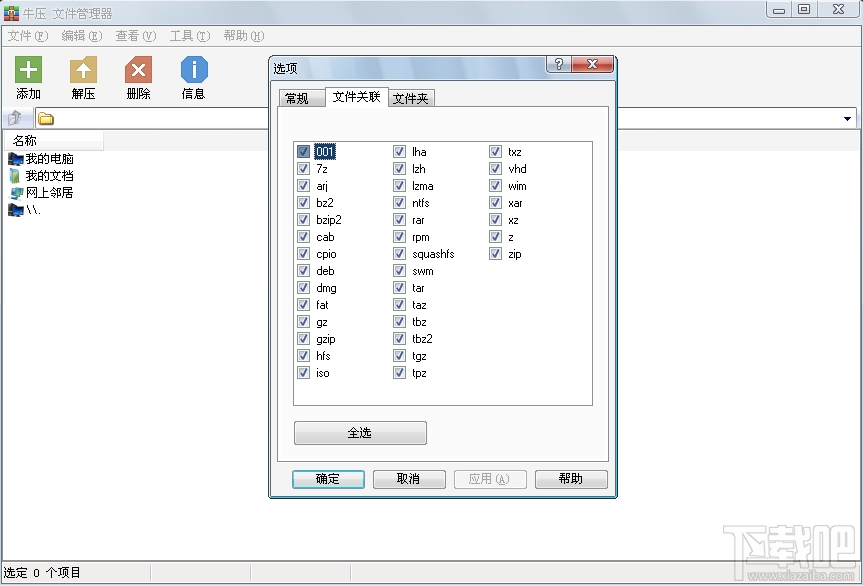Toggle the squashfs checkbox
Screen dimensions: 863x586
(x=400, y=254)
